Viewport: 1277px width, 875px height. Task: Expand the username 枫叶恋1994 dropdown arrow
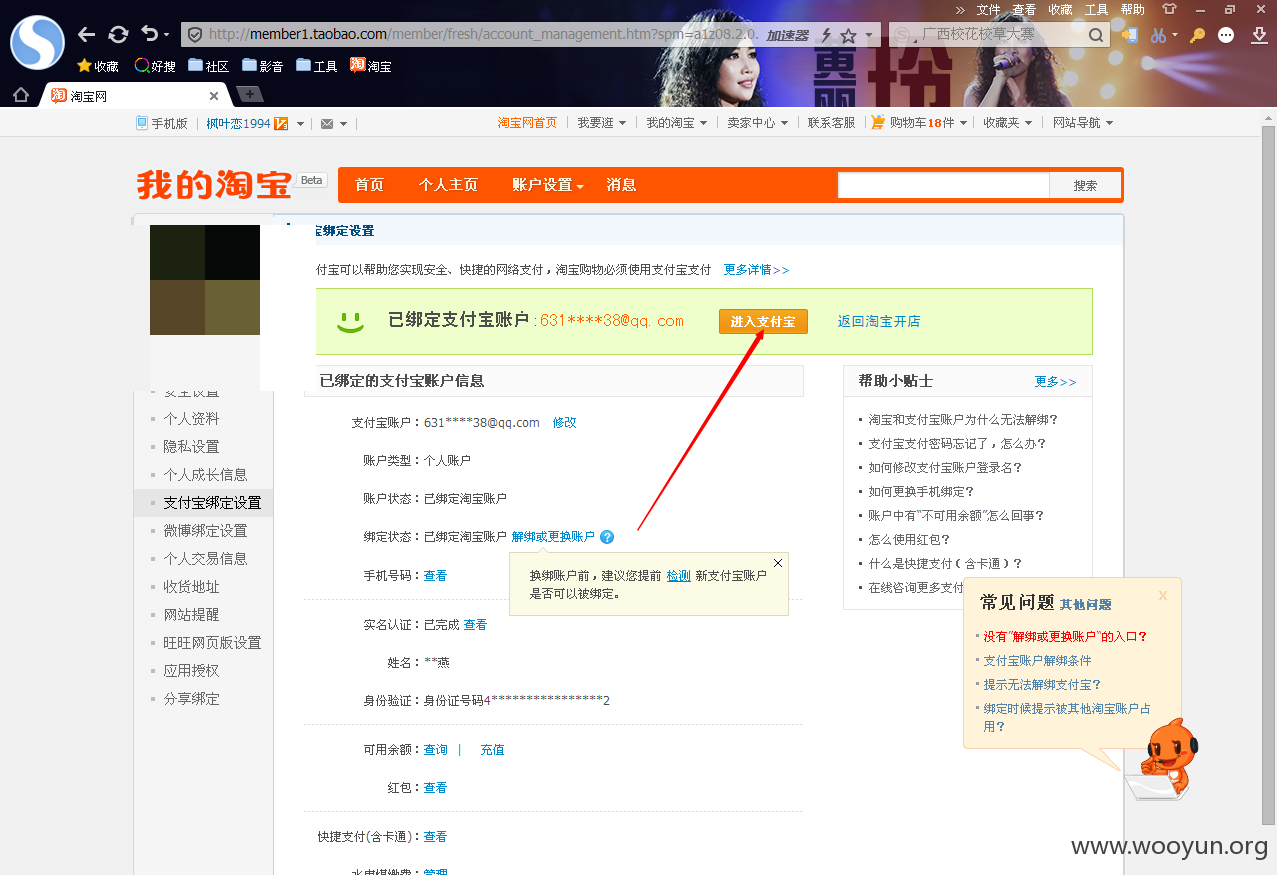coord(300,124)
